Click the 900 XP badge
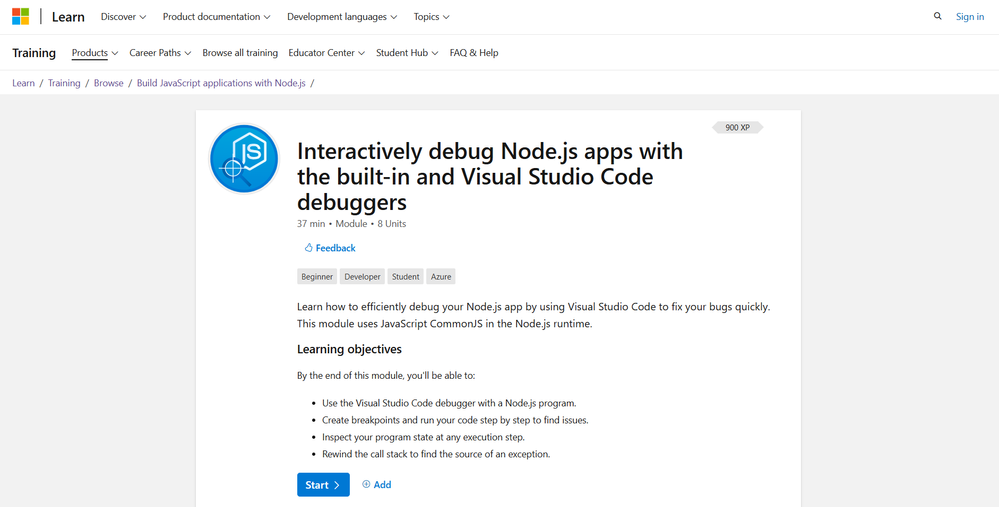The height and width of the screenshot is (507, 999). point(737,127)
